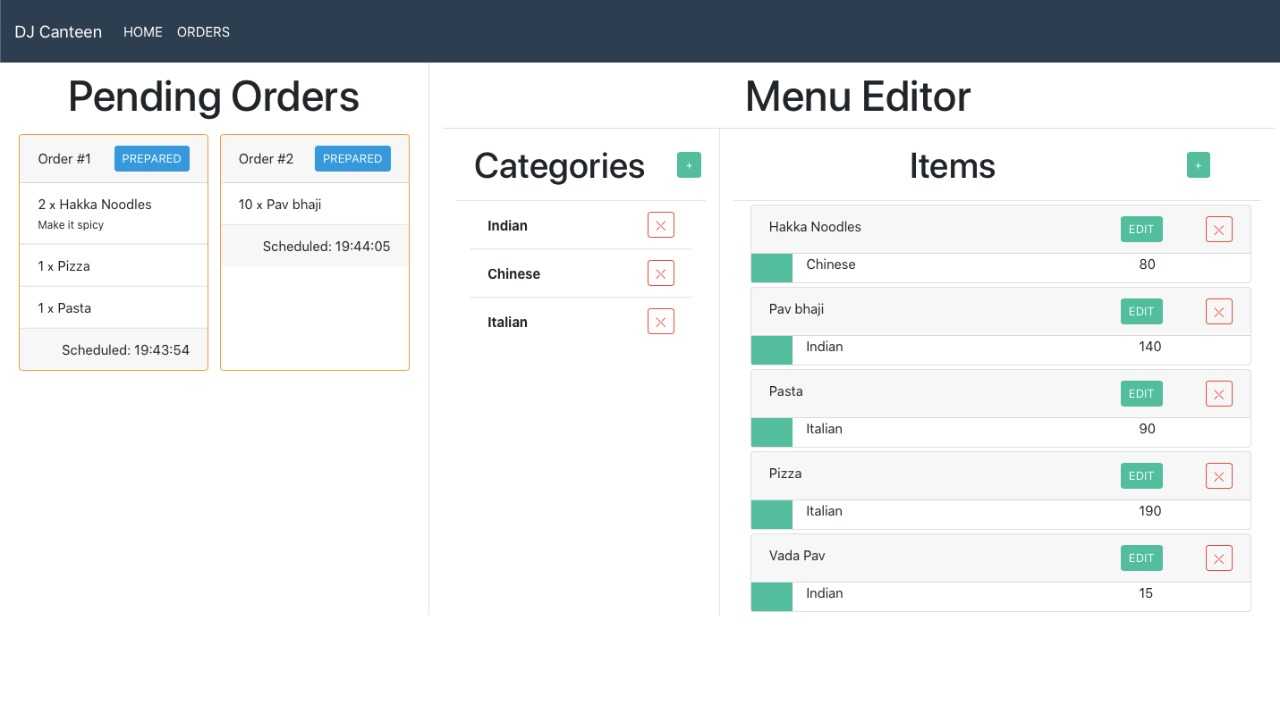Viewport: 1280px width, 705px height.
Task: Select the Indian category row
Action: (x=581, y=225)
